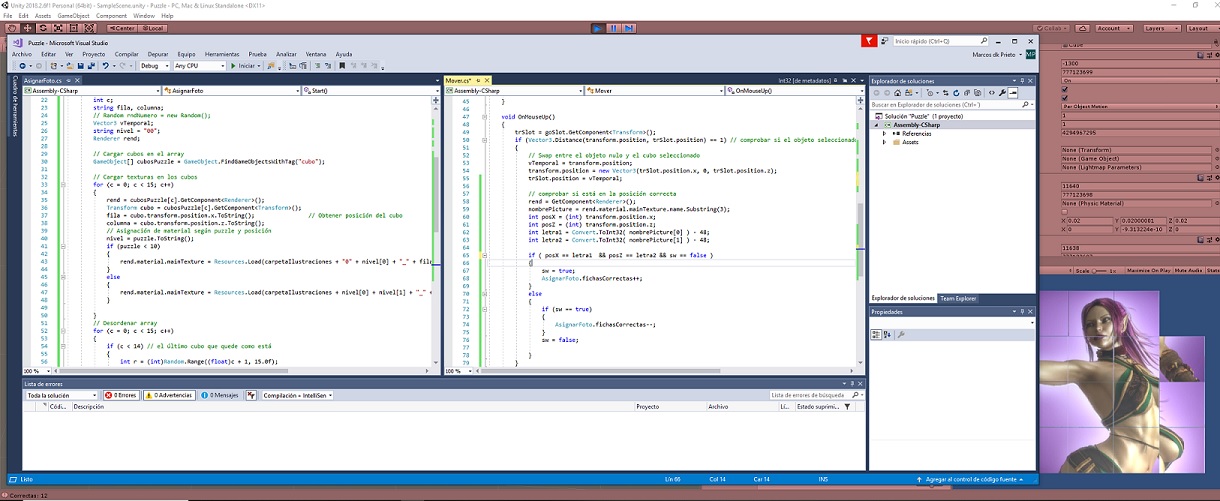This screenshot has height=501, width=1220.
Task: Expand Referencias node in Solution Explorer
Action: click(884, 133)
